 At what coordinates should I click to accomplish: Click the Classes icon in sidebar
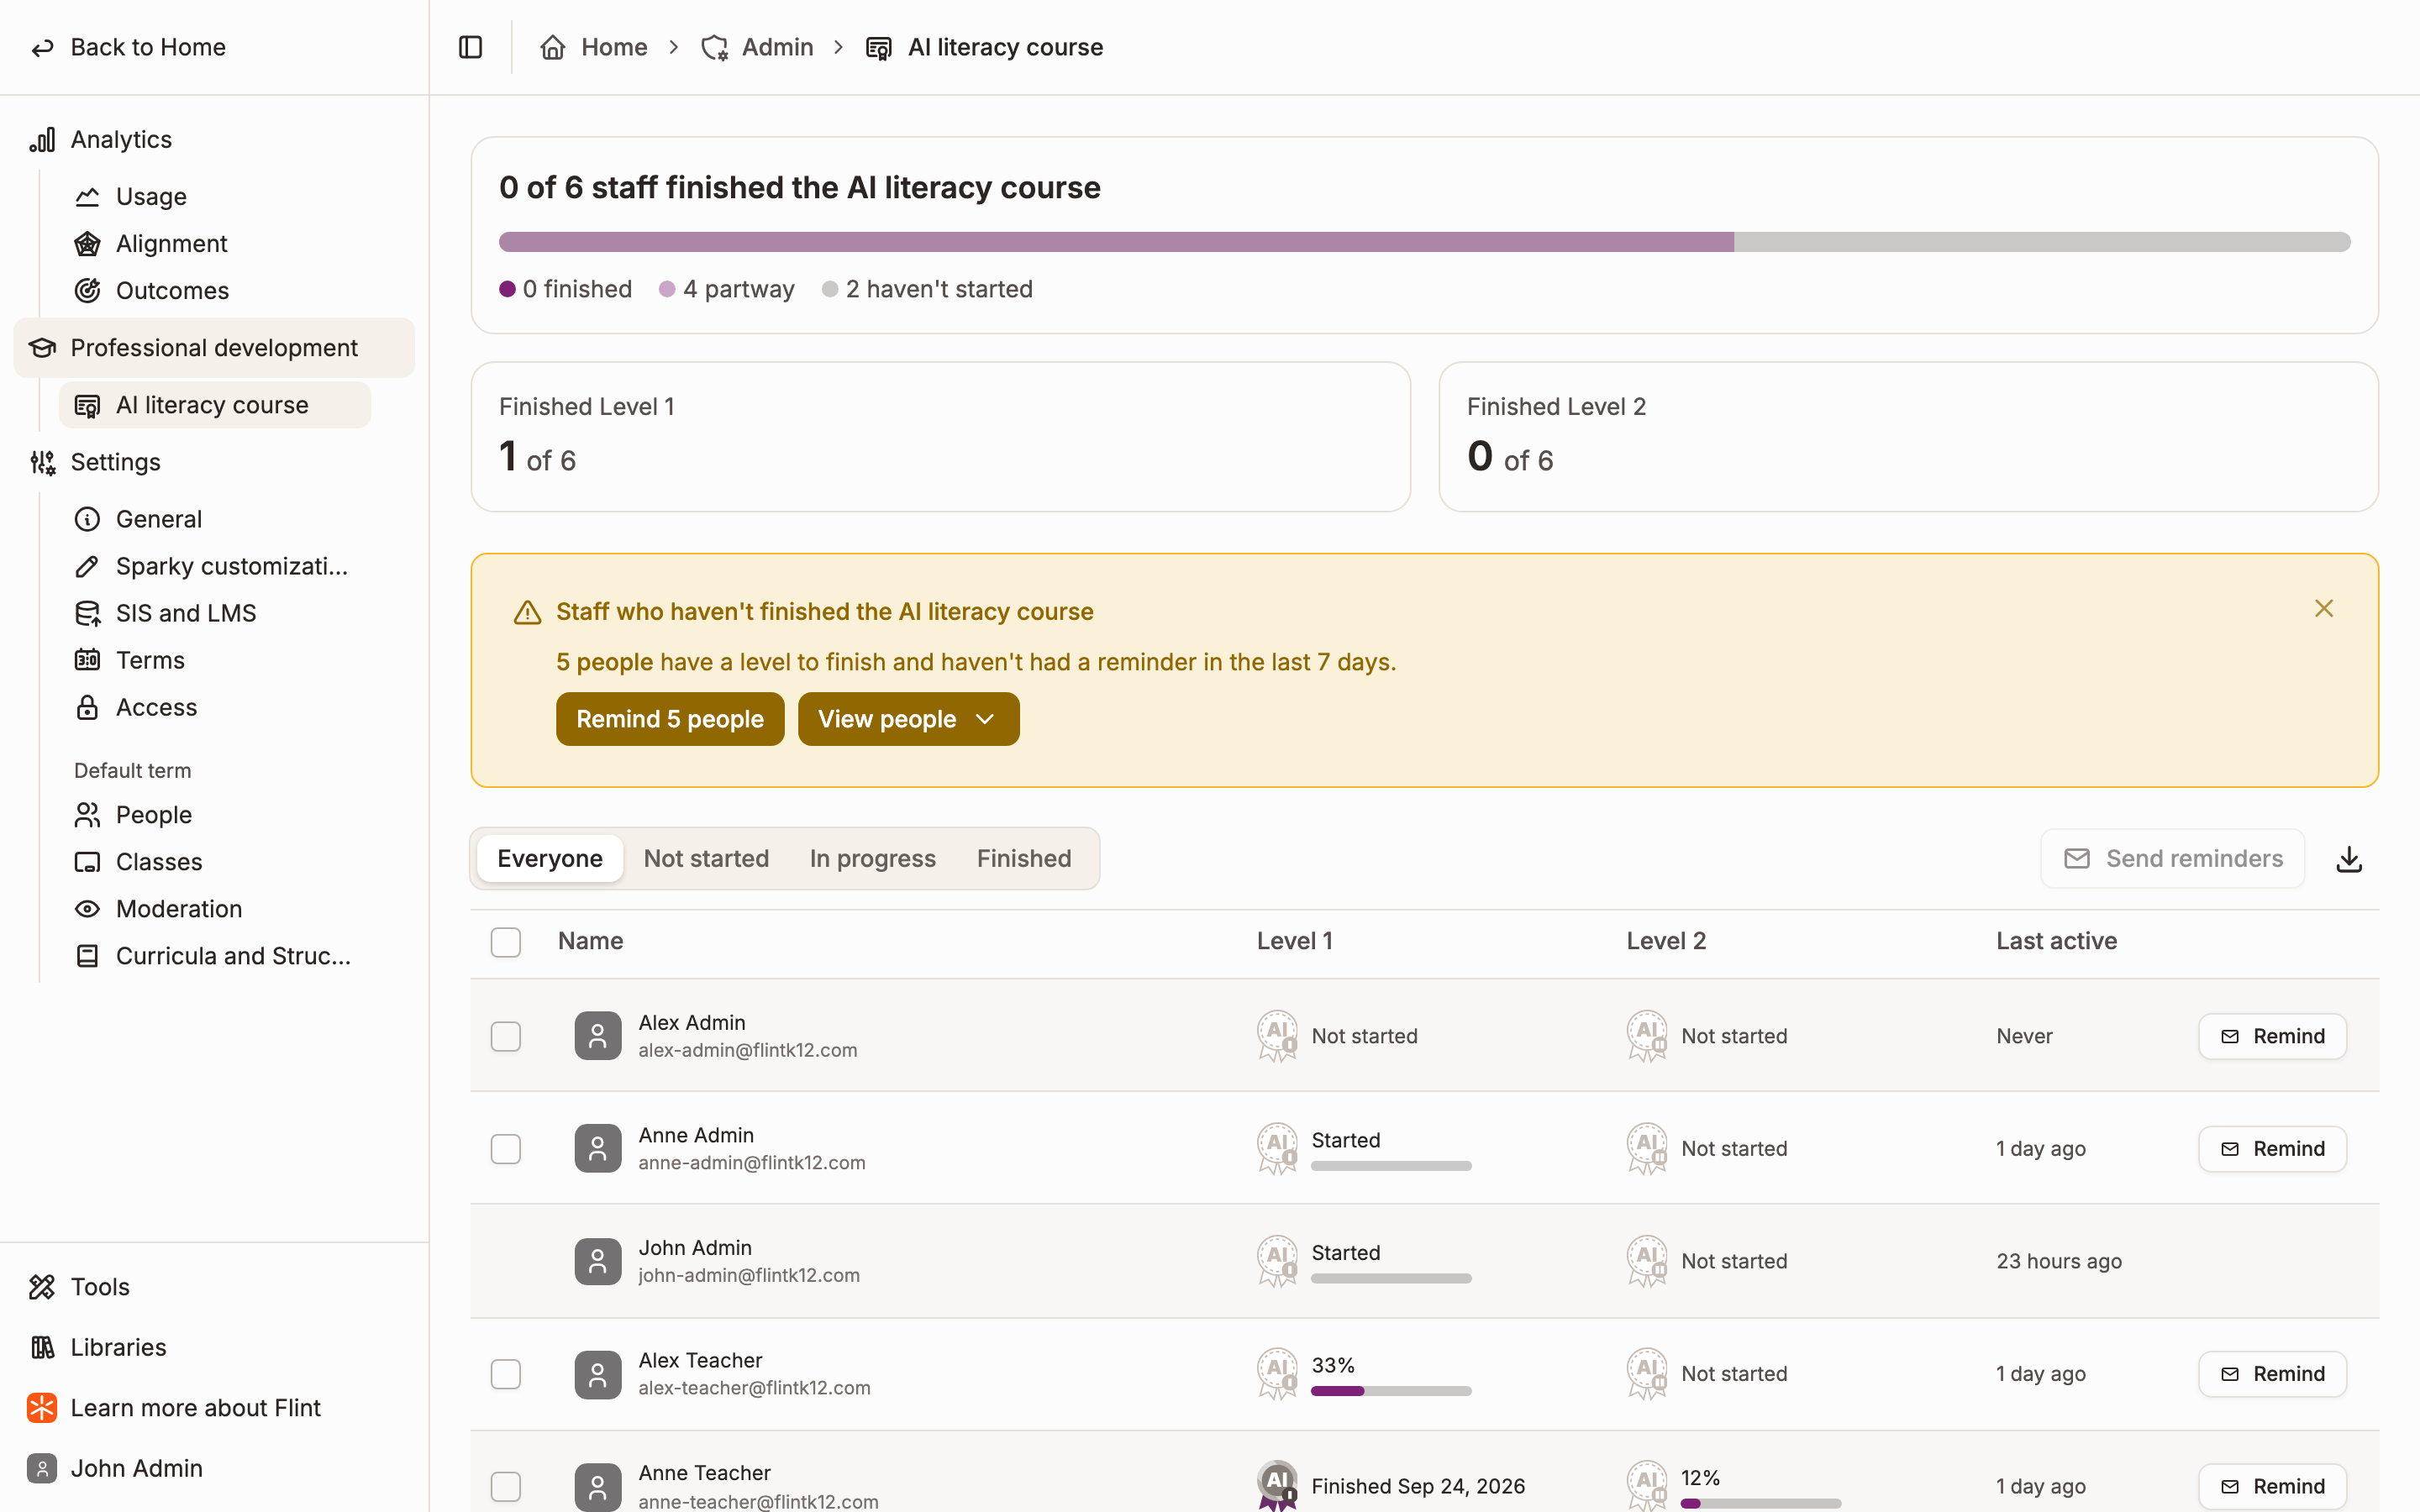(87, 862)
